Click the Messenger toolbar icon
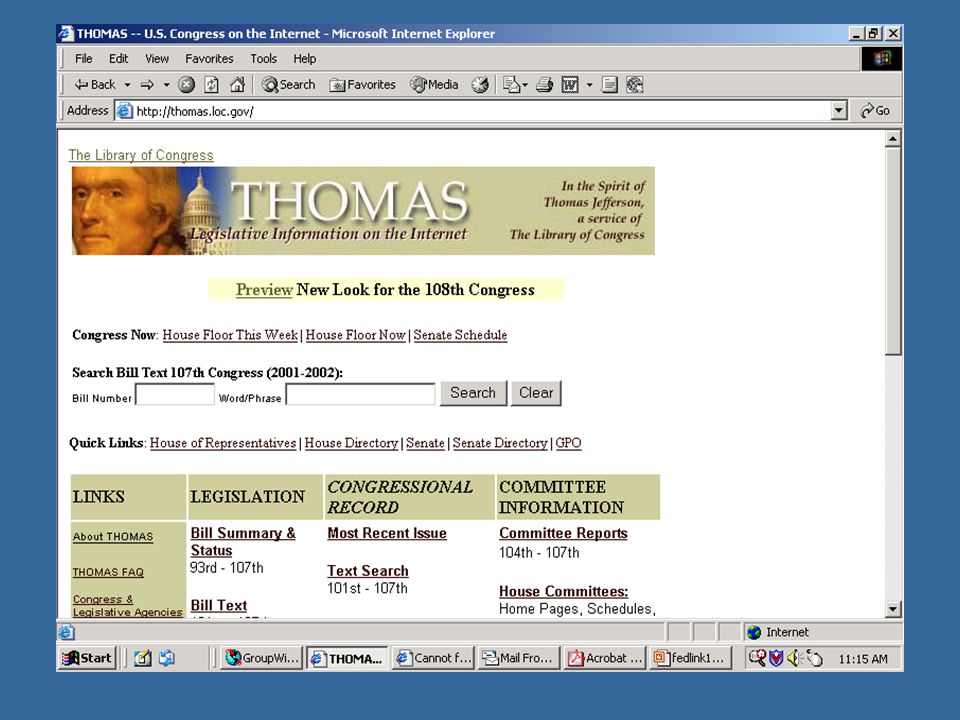Image resolution: width=960 pixels, height=720 pixels. [x=635, y=84]
